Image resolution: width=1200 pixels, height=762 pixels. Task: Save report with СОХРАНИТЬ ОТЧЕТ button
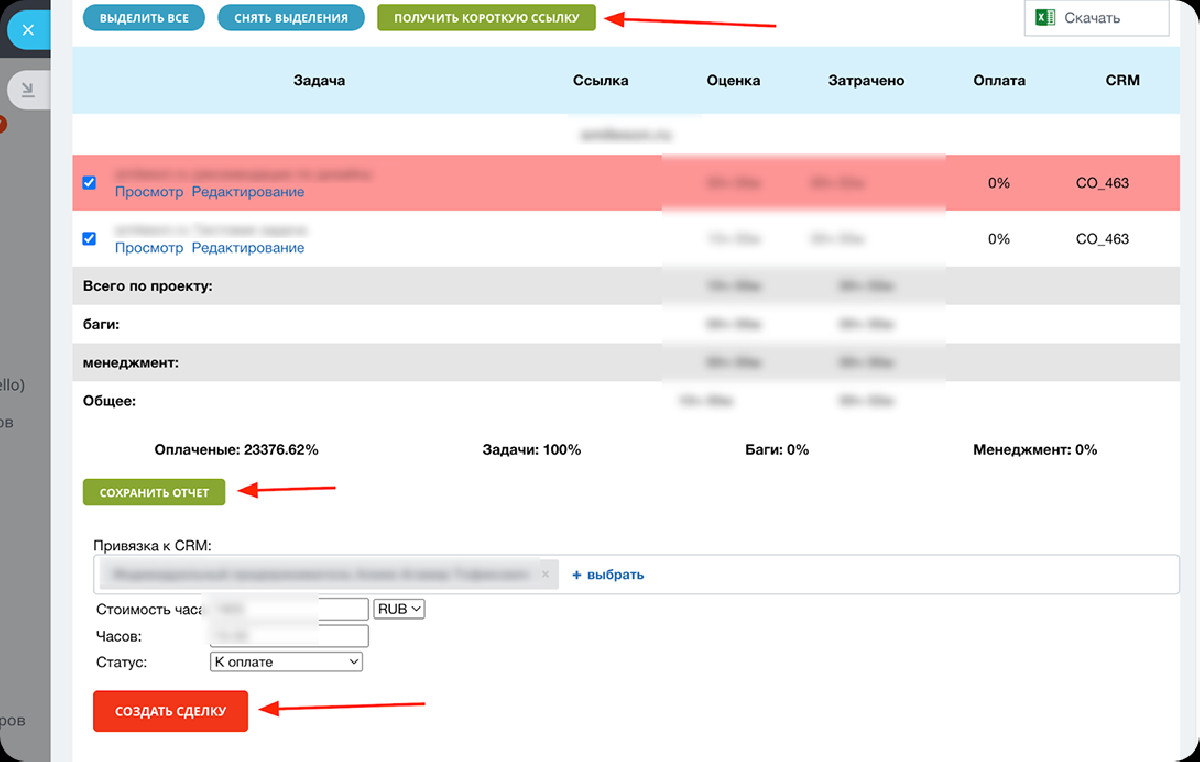click(x=154, y=492)
